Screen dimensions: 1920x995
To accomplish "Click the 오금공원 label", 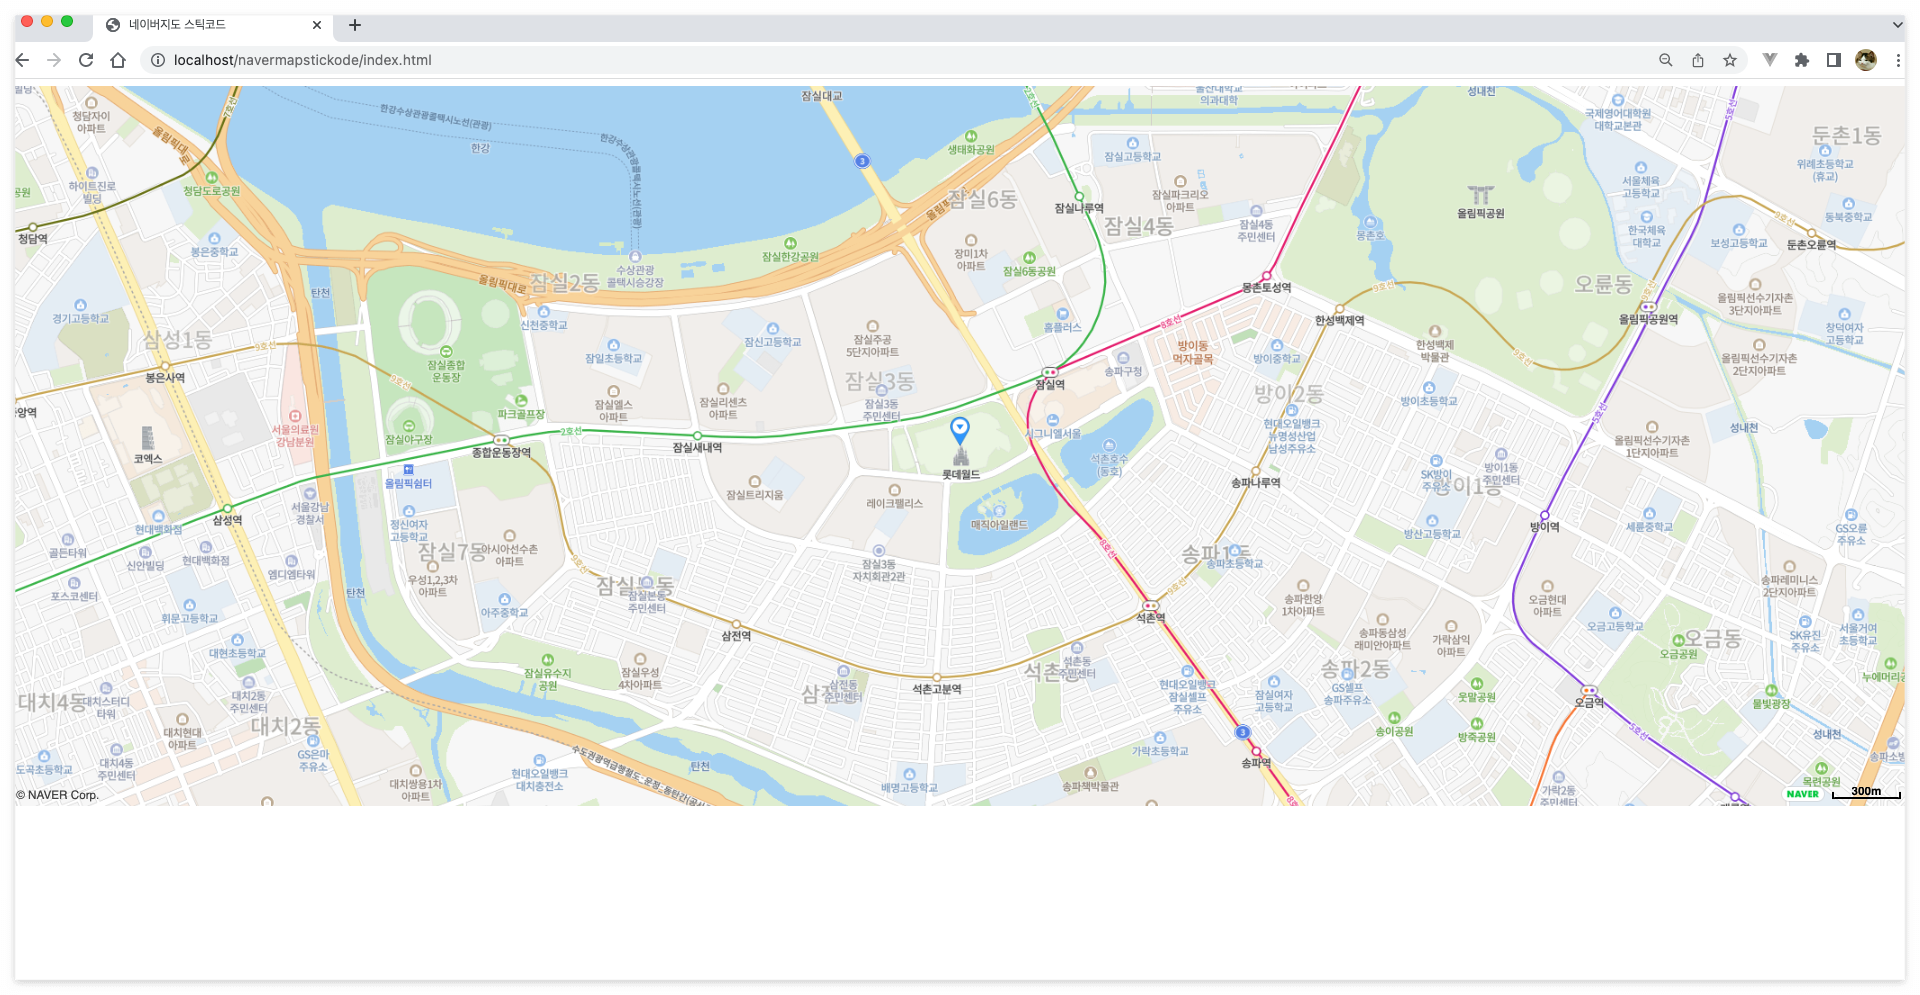I will 1679,654.
